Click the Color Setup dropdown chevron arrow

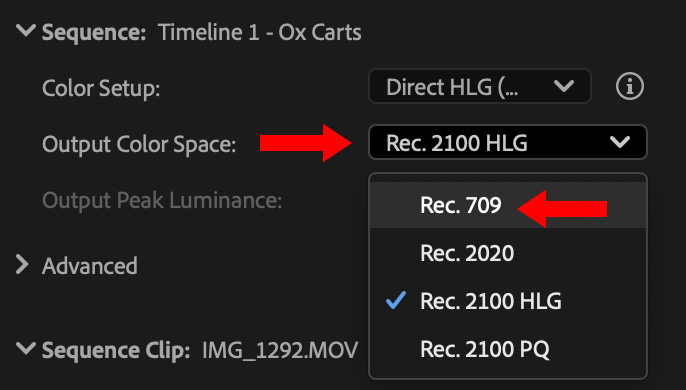[x=564, y=86]
